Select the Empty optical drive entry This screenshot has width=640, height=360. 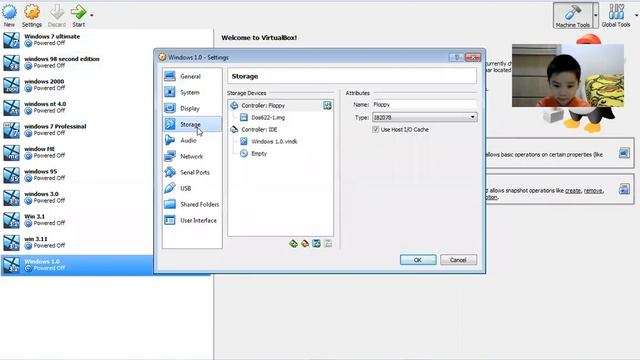[259, 153]
